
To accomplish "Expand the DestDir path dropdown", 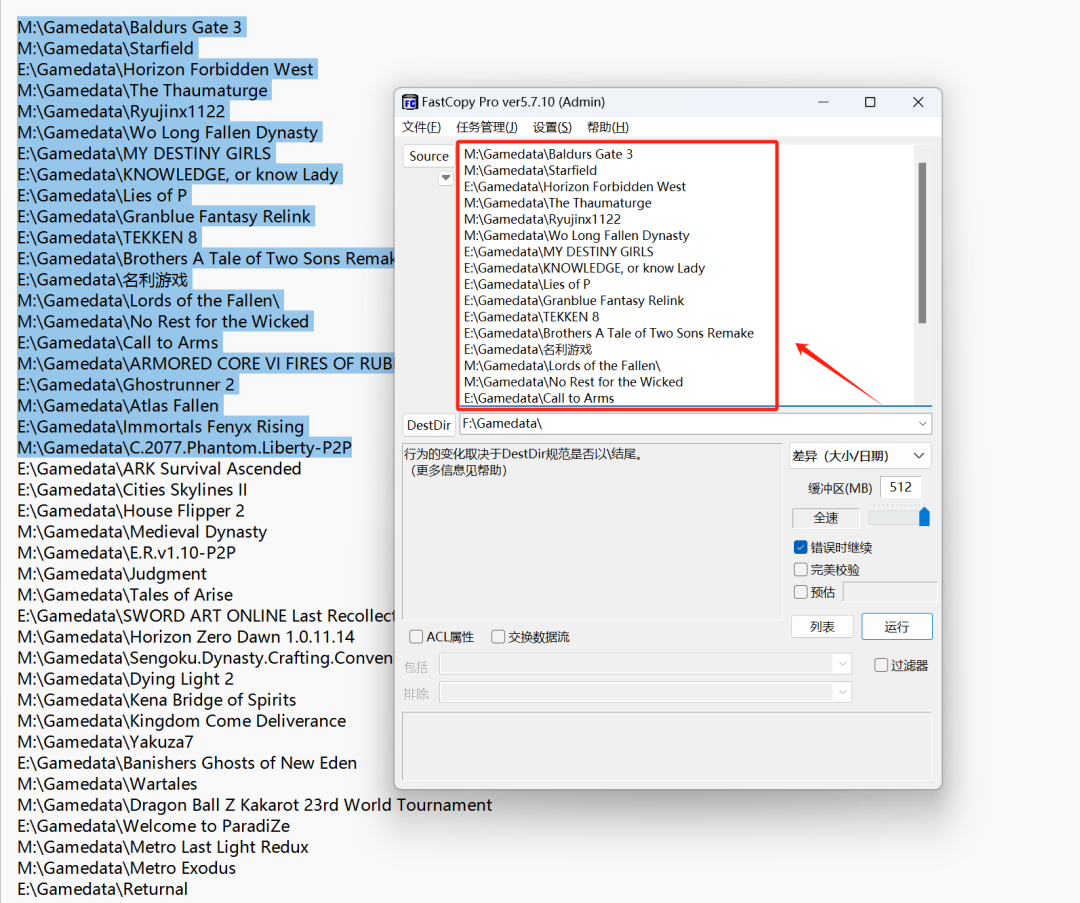I will pos(922,424).
